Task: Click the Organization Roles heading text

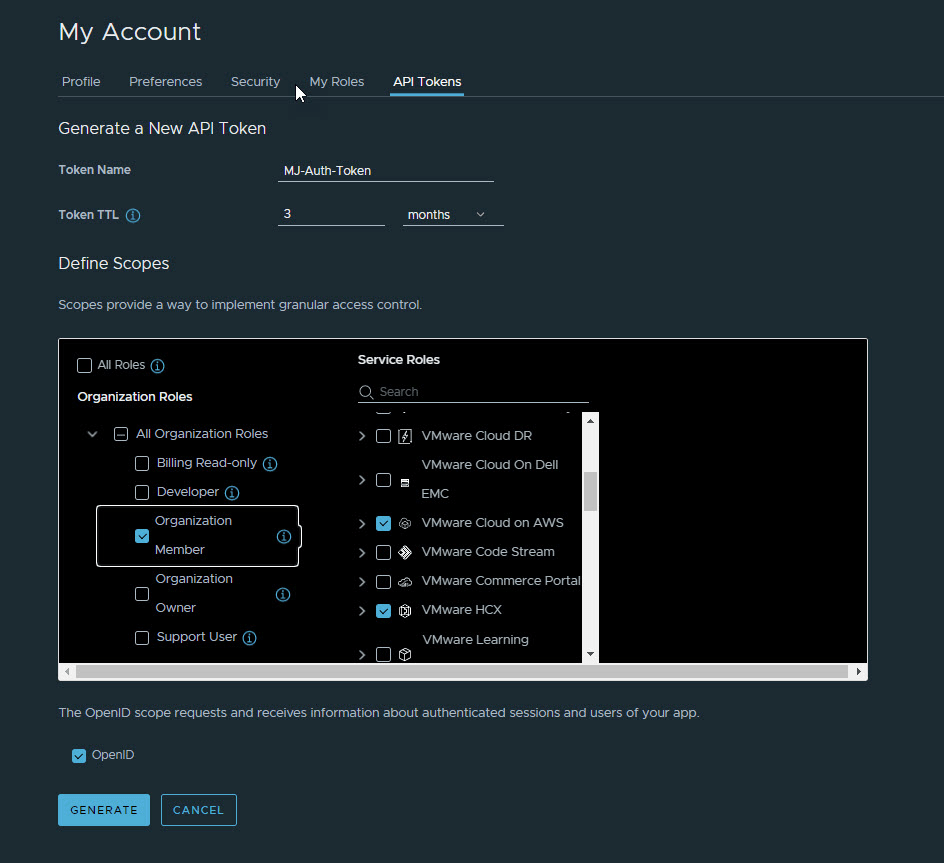Action: pos(135,397)
